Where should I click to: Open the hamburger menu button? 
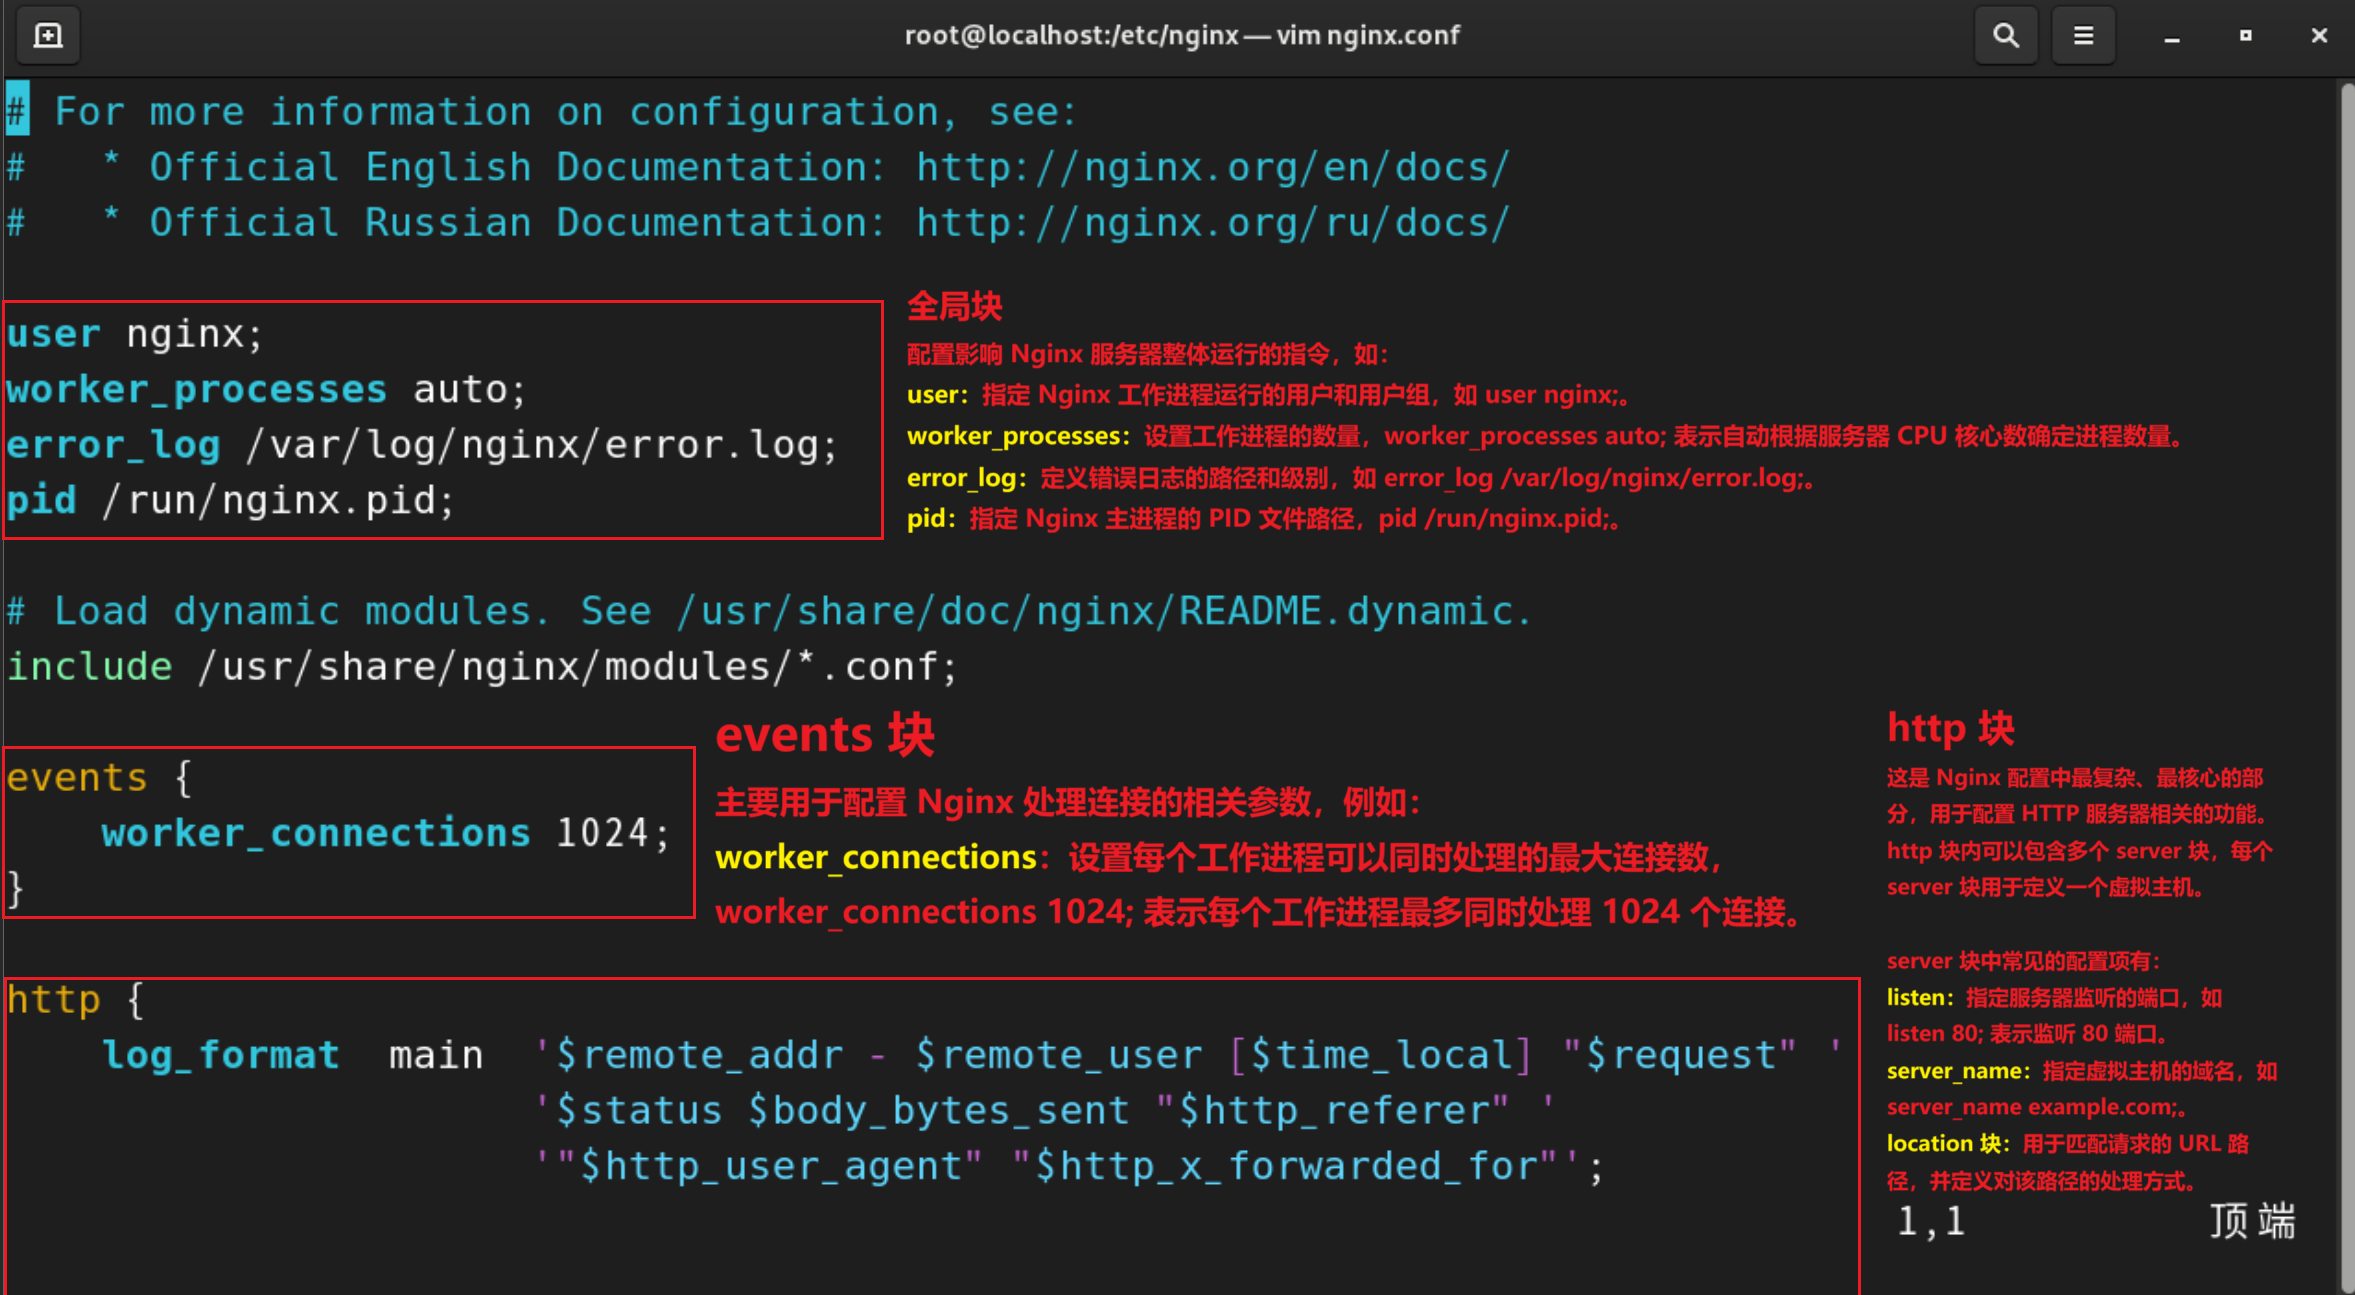pos(2083,36)
